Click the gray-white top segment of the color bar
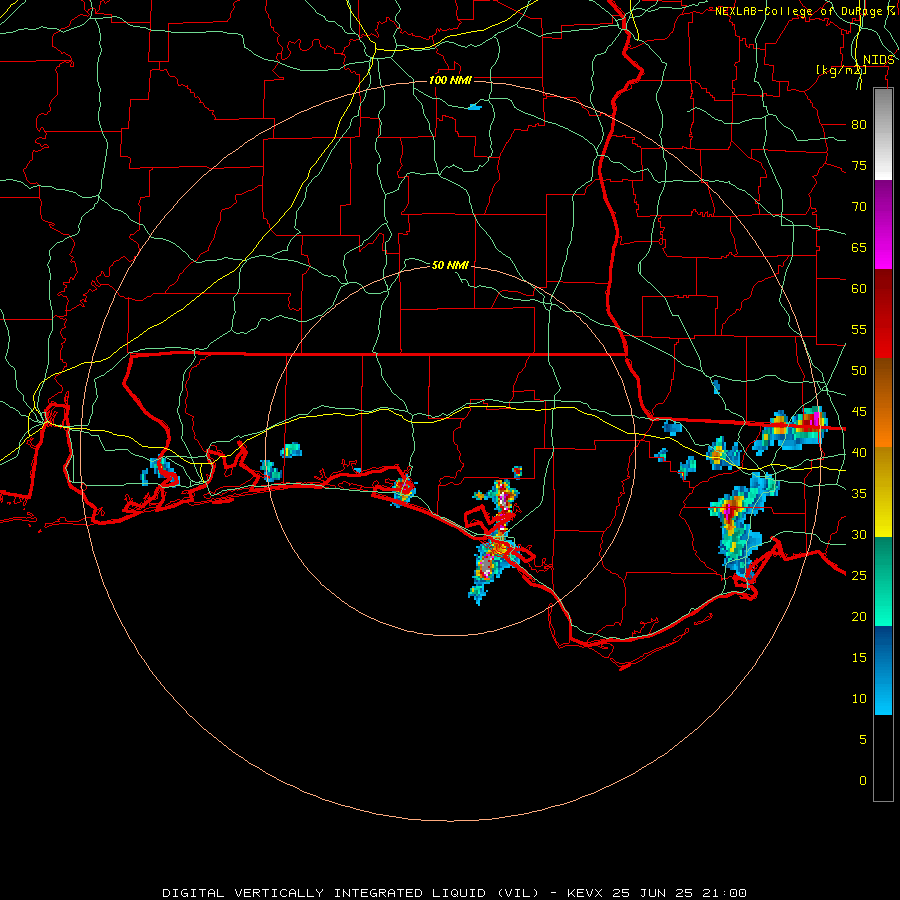 (x=883, y=134)
